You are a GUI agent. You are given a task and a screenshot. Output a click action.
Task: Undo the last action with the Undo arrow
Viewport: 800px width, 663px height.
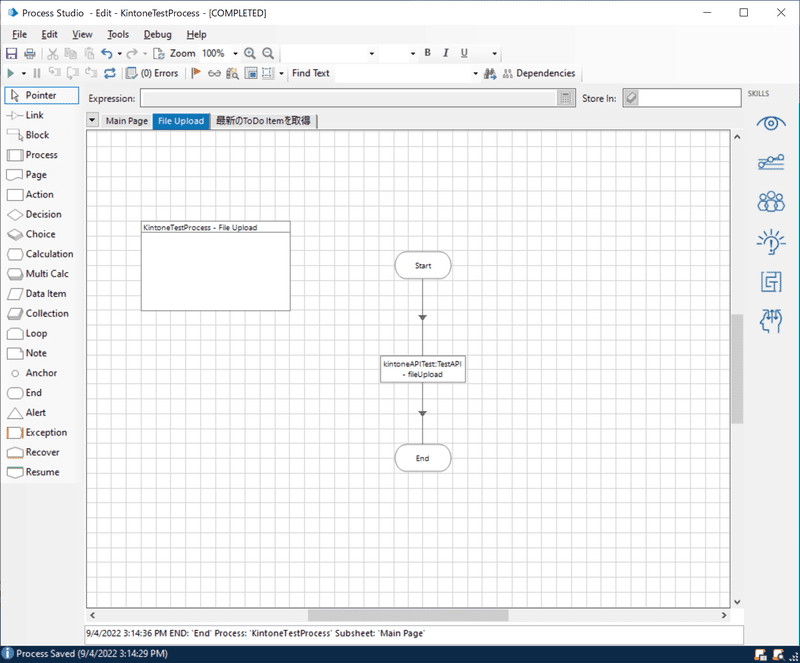pyautogui.click(x=107, y=53)
